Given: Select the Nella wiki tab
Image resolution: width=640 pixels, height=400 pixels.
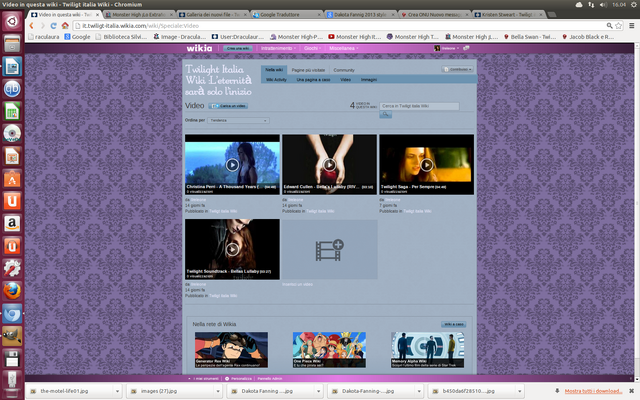Looking at the screenshot, I should 274,70.
